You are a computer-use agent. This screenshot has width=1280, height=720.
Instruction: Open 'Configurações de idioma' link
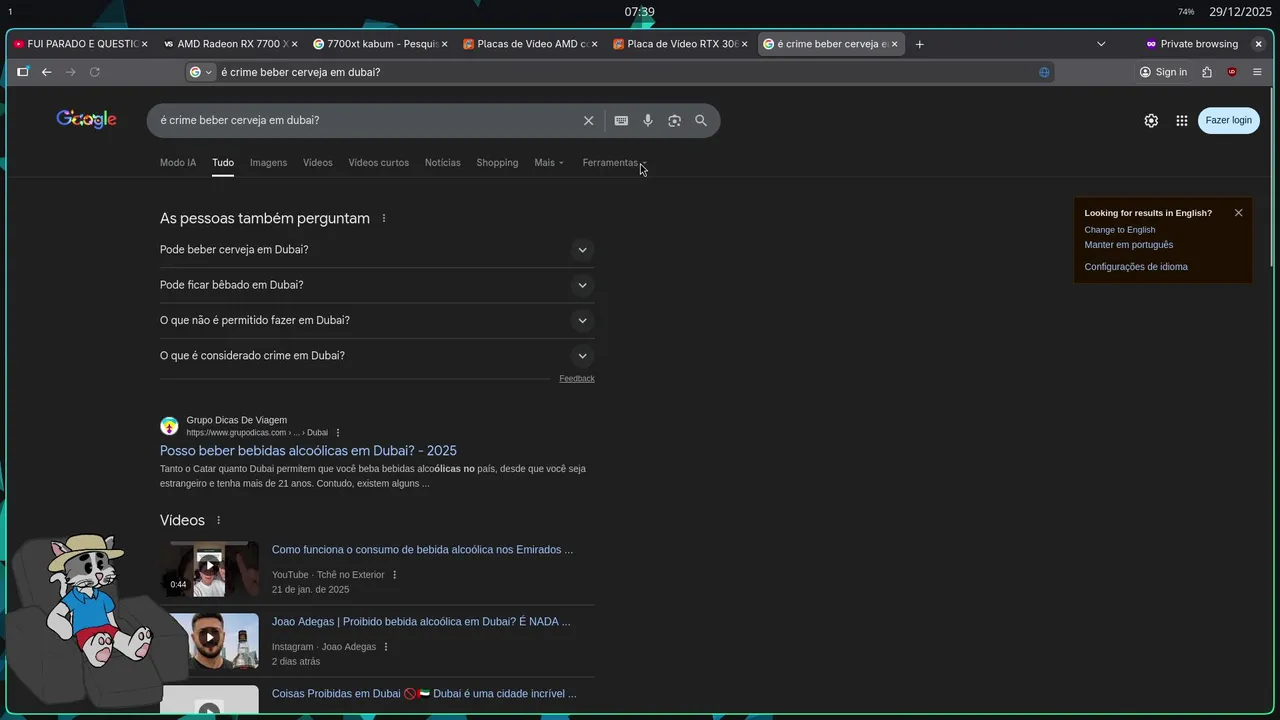1136,267
